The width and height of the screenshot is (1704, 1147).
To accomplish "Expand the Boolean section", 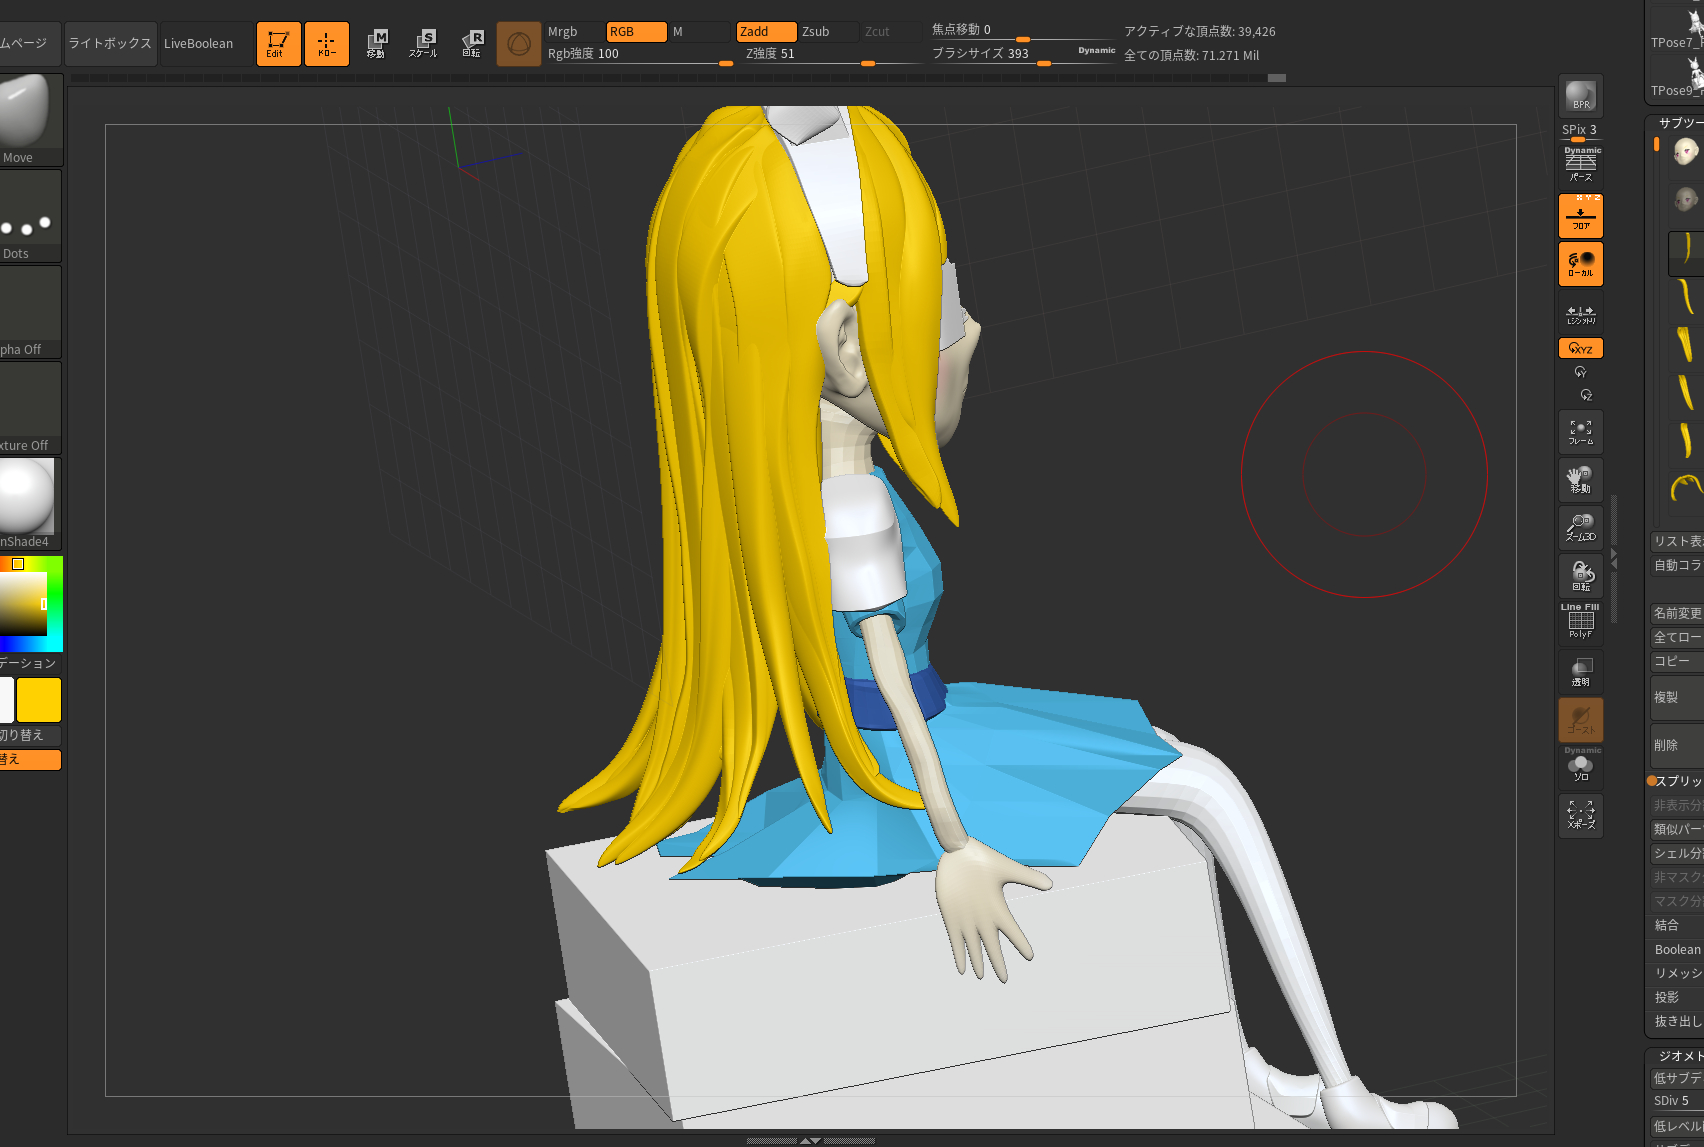I will tap(1677, 949).
